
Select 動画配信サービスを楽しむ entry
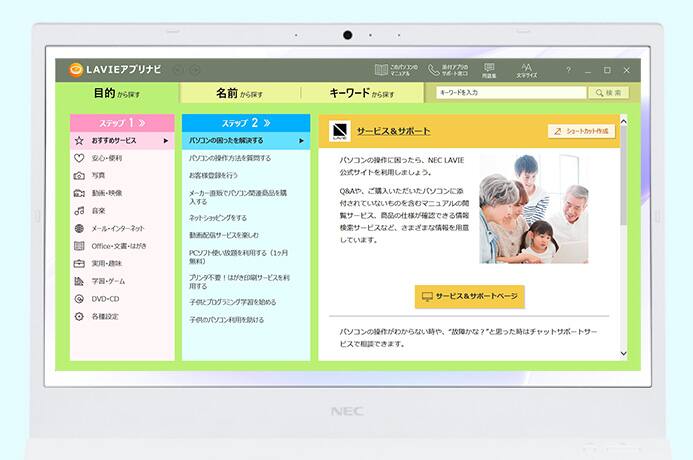[x=224, y=235]
